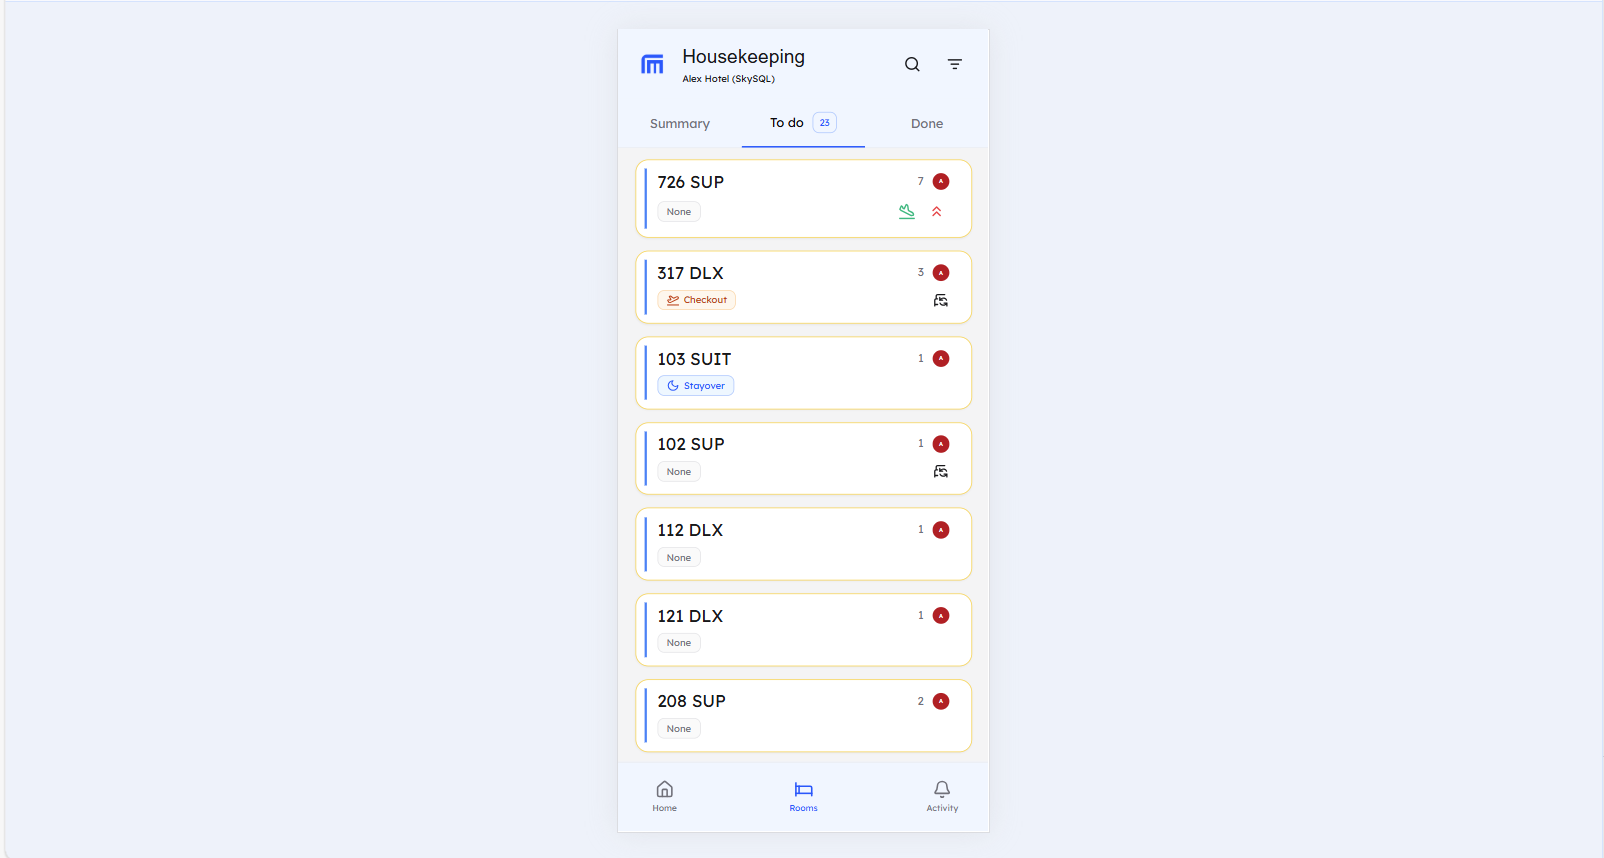
Task: Click the Housekeeping app logo
Action: point(652,64)
